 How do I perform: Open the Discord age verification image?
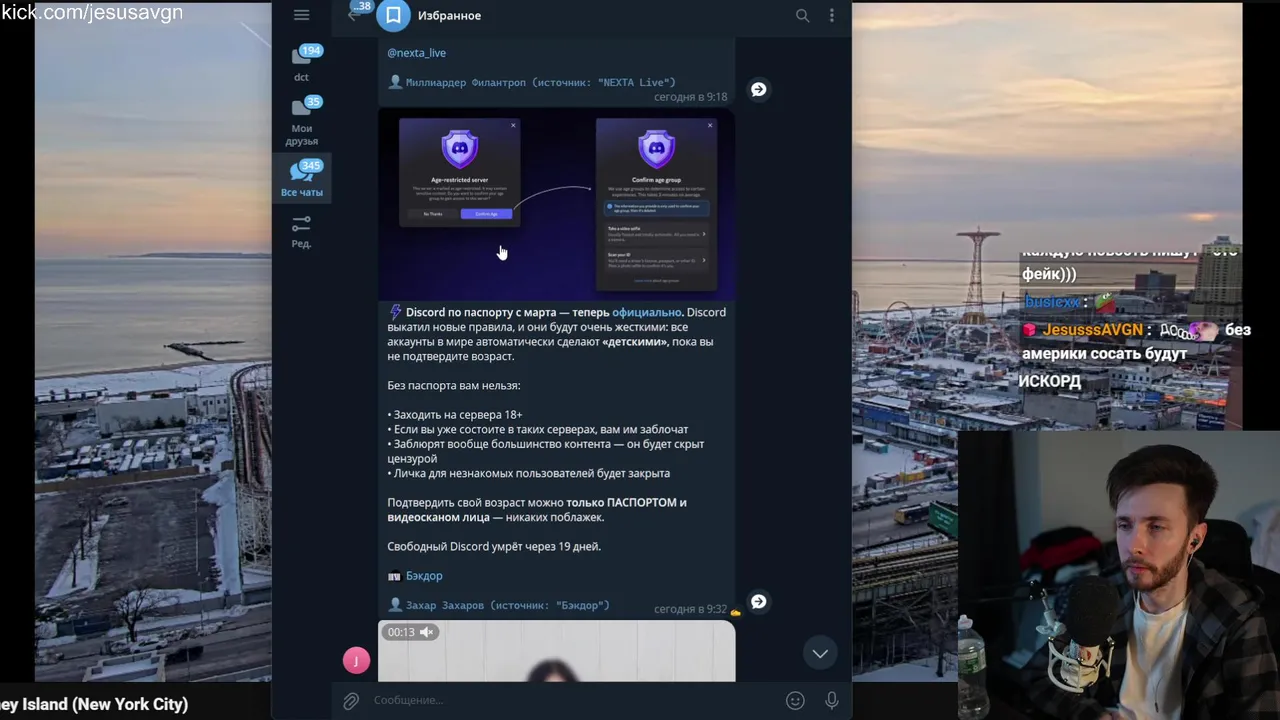(x=556, y=206)
